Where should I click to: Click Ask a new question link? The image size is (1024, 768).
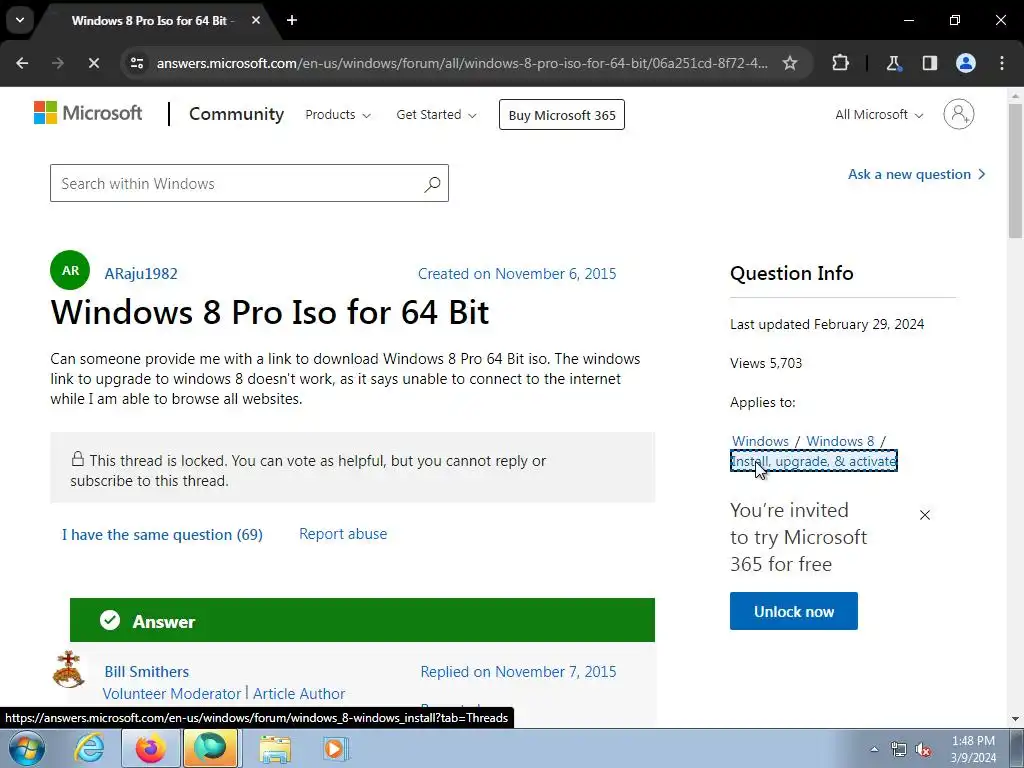point(916,174)
